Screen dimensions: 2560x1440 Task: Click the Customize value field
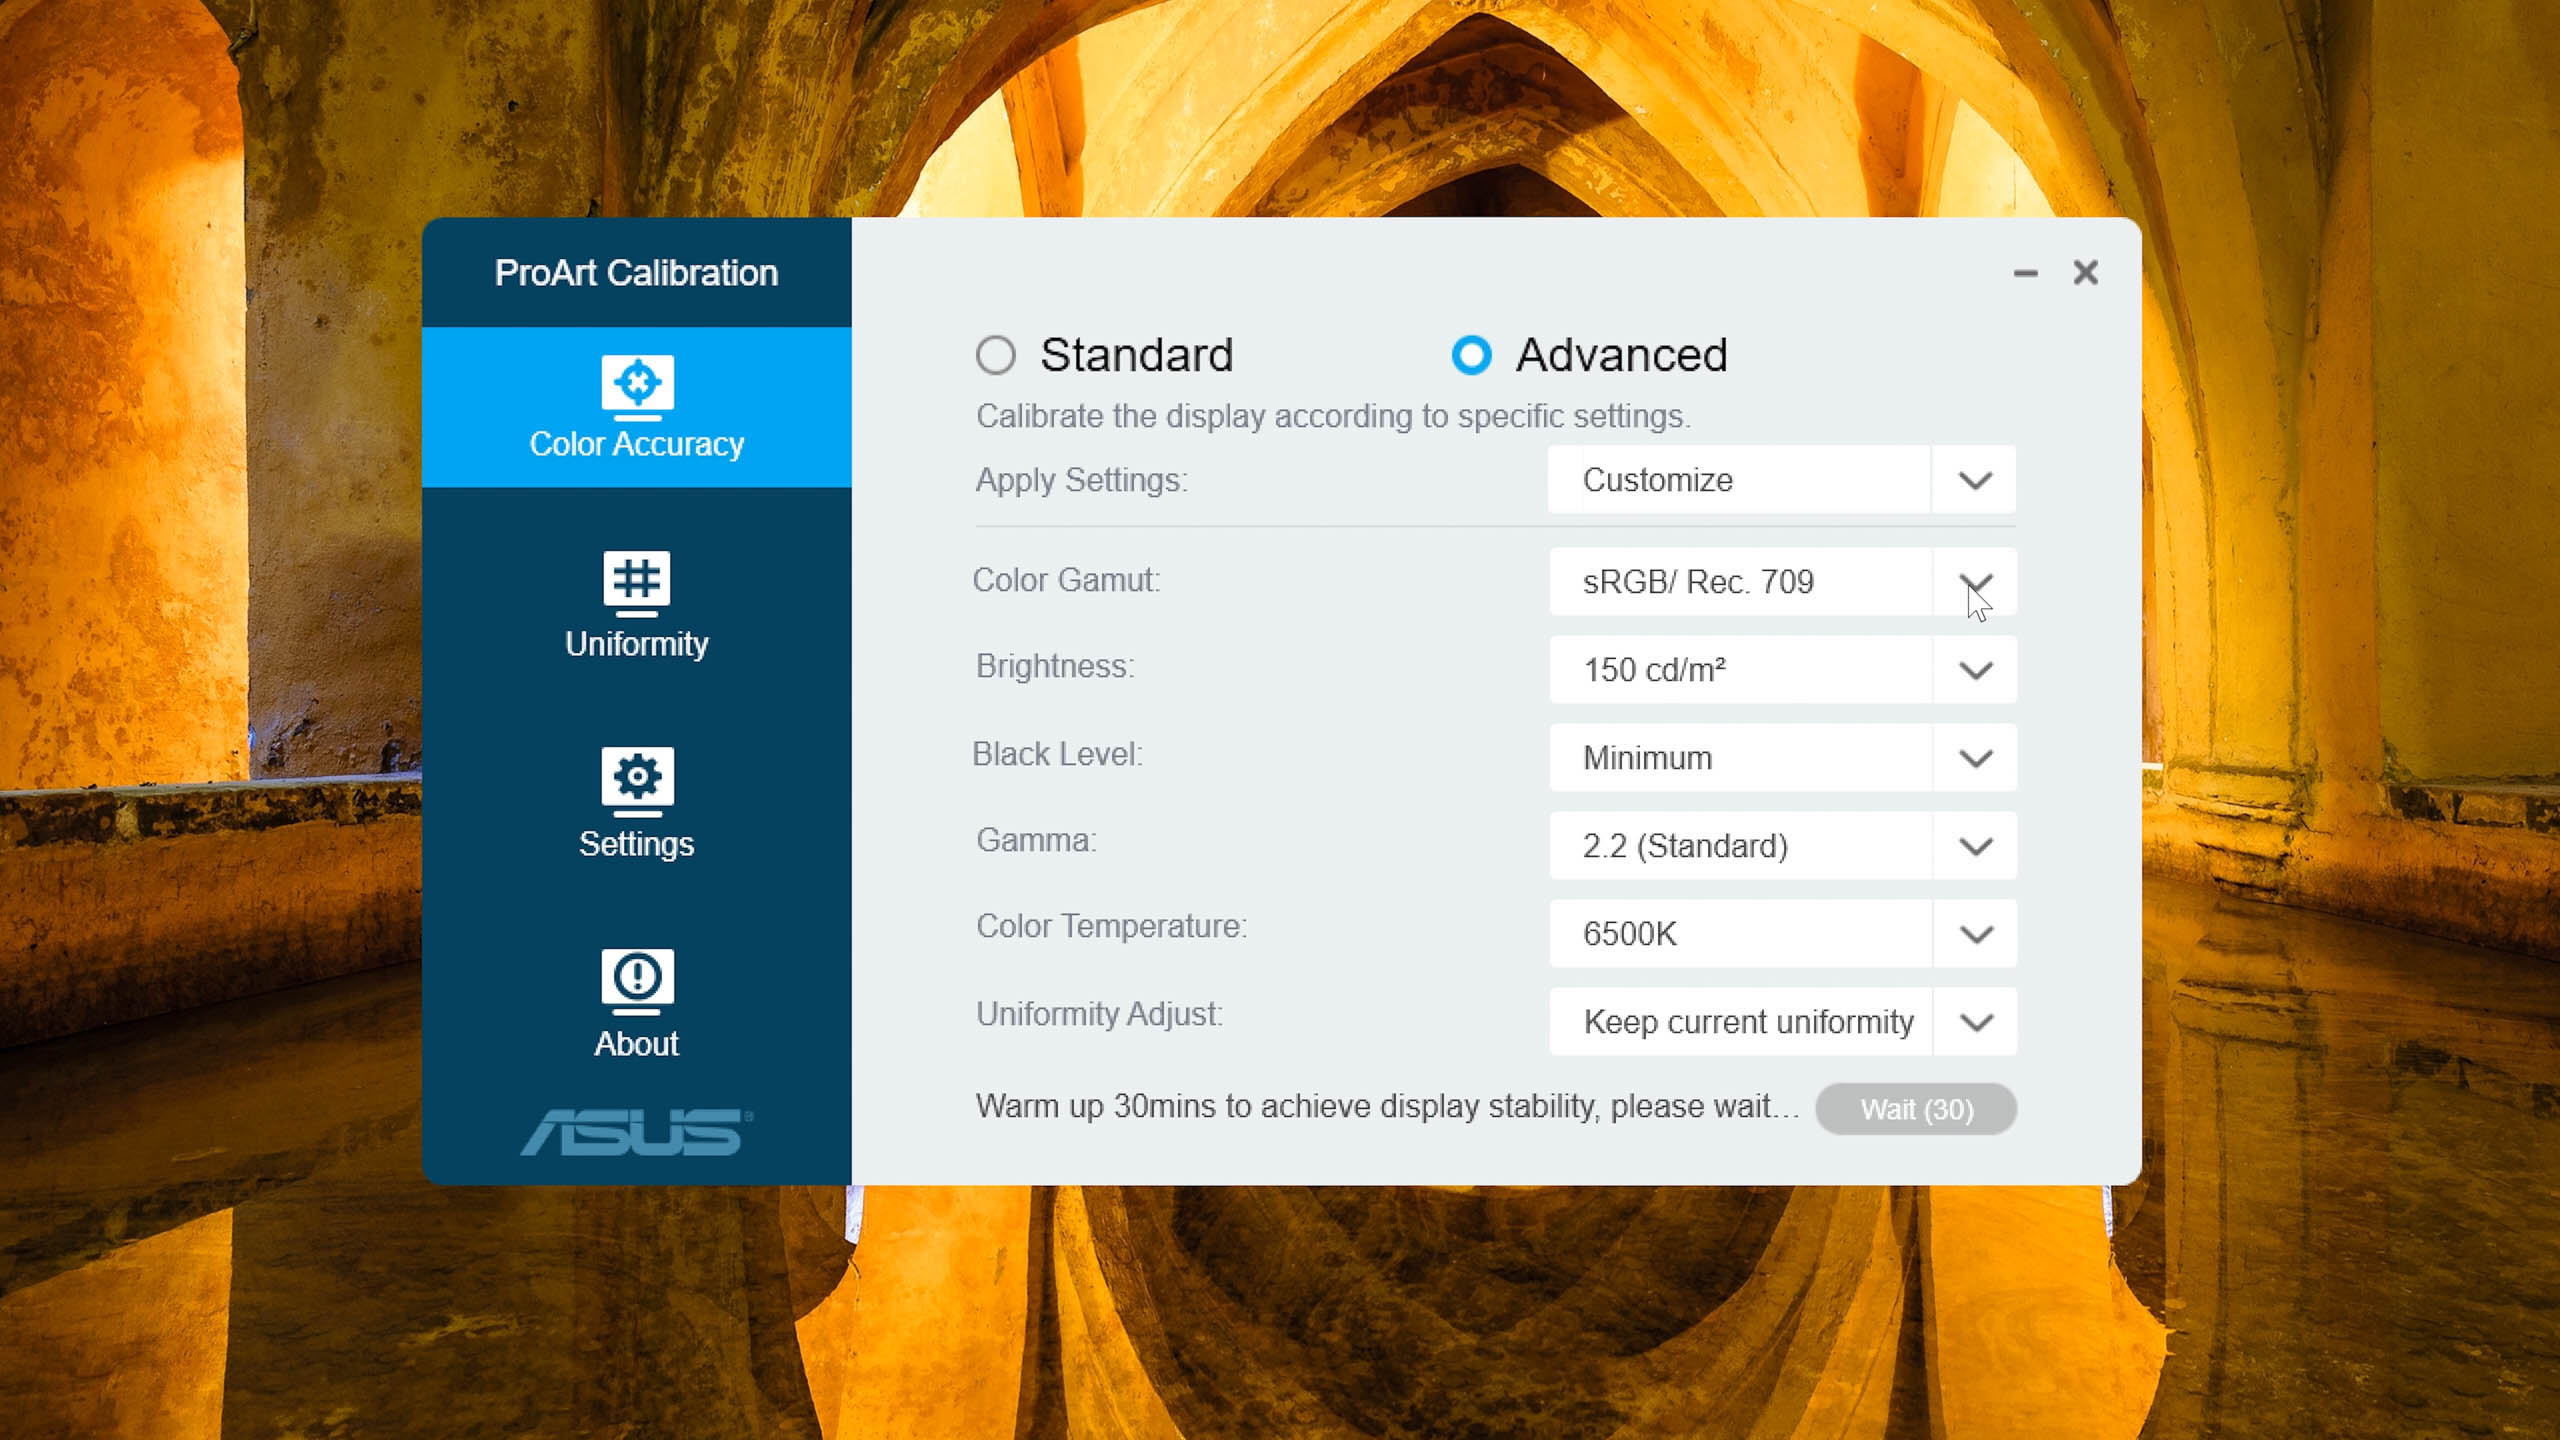pyautogui.click(x=1739, y=480)
